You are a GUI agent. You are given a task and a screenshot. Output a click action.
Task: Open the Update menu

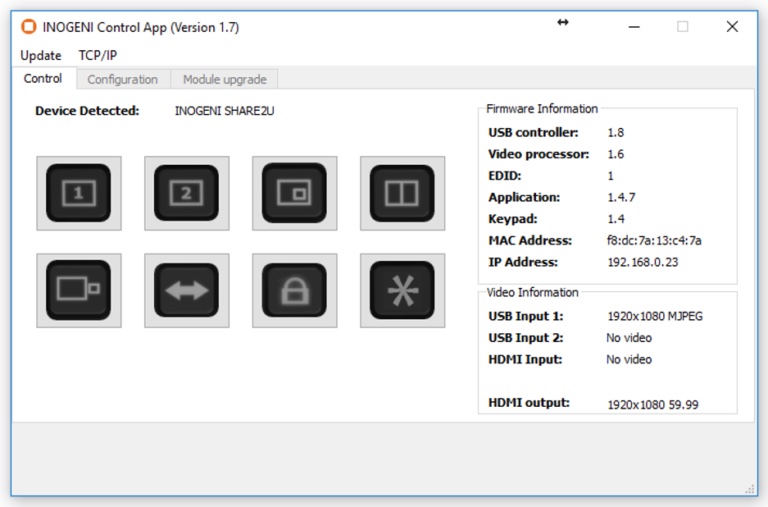click(41, 55)
